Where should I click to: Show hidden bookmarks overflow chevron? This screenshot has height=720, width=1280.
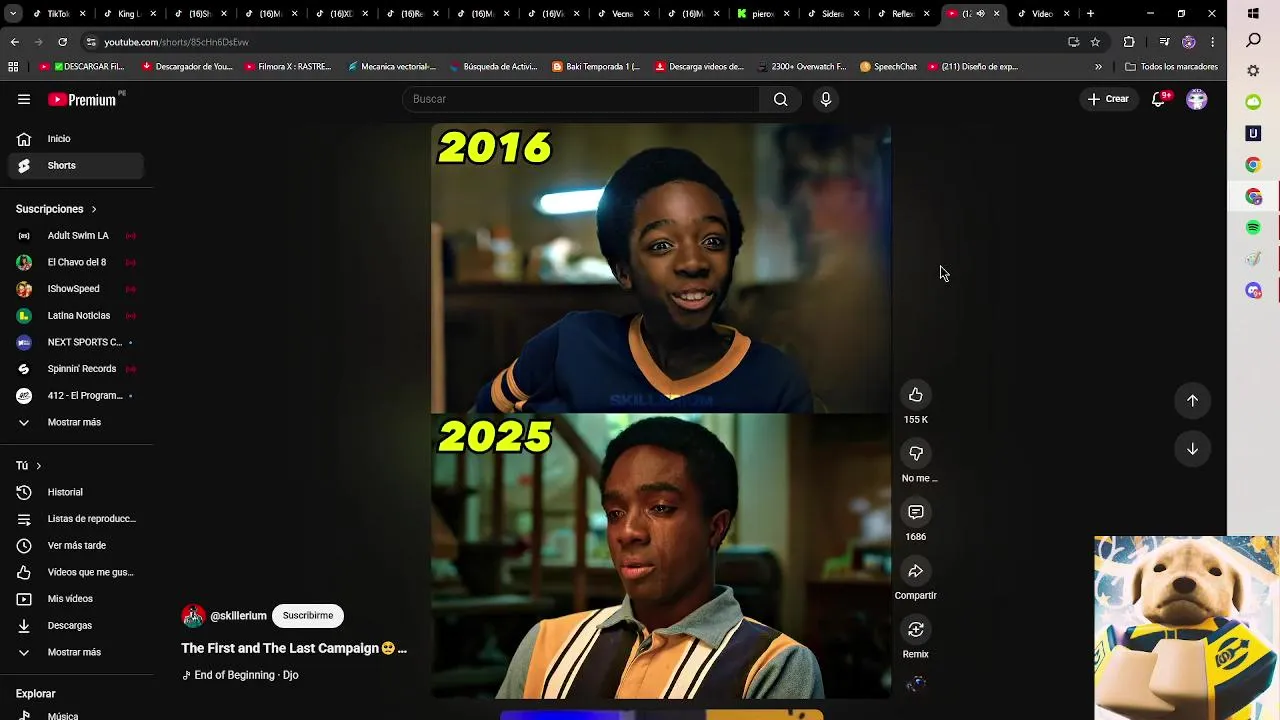[x=1098, y=67]
